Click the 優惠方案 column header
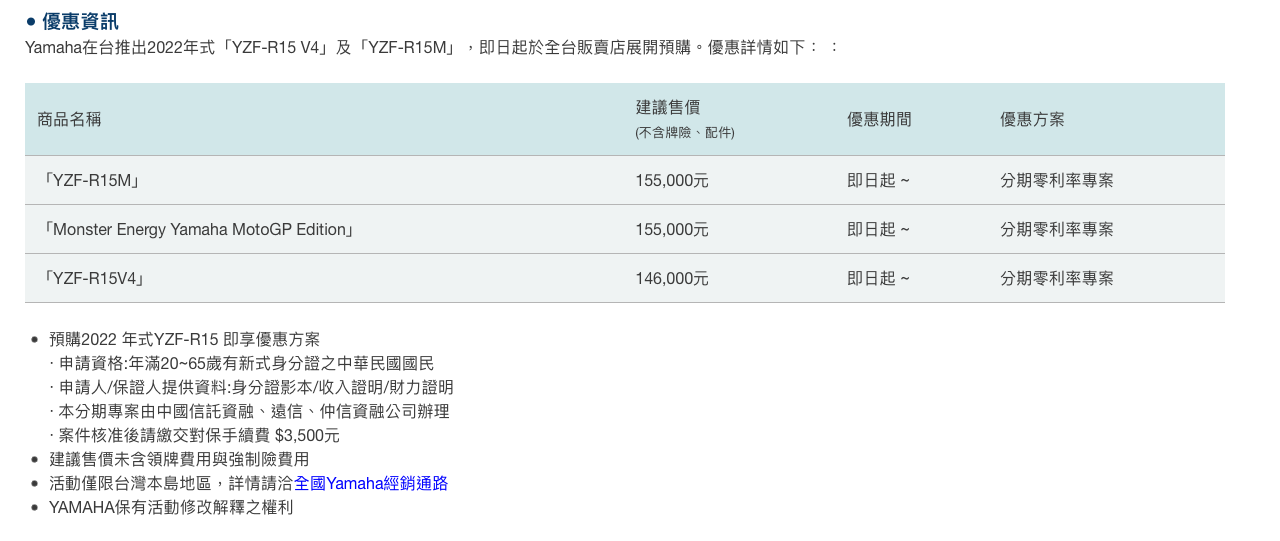Viewport: 1280px width, 541px height. 1032,119
